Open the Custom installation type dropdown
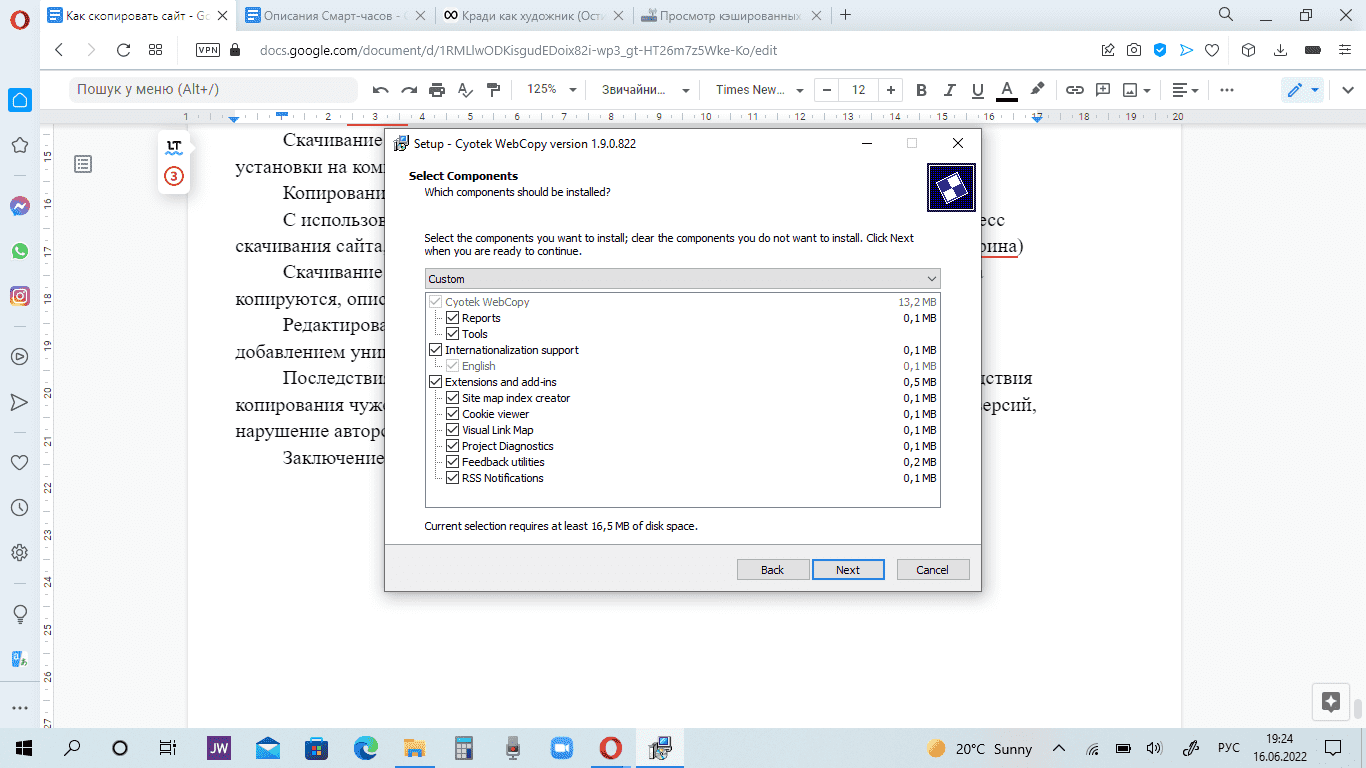Image resolution: width=1366 pixels, height=768 pixels. coord(682,279)
